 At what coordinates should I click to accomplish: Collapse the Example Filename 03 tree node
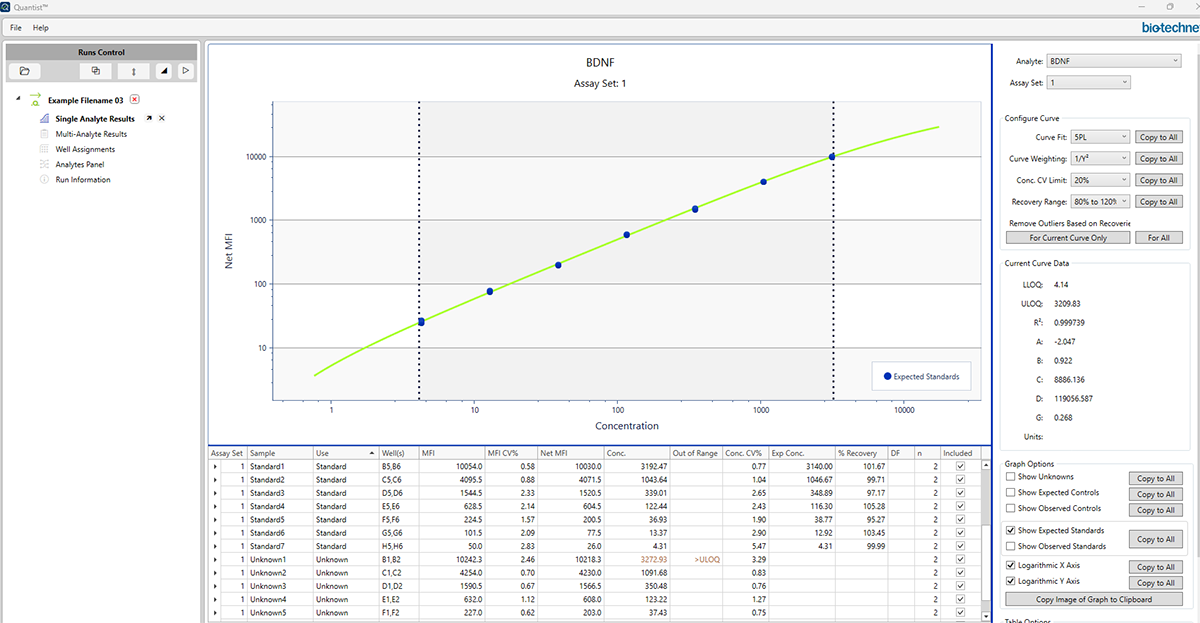[19, 98]
